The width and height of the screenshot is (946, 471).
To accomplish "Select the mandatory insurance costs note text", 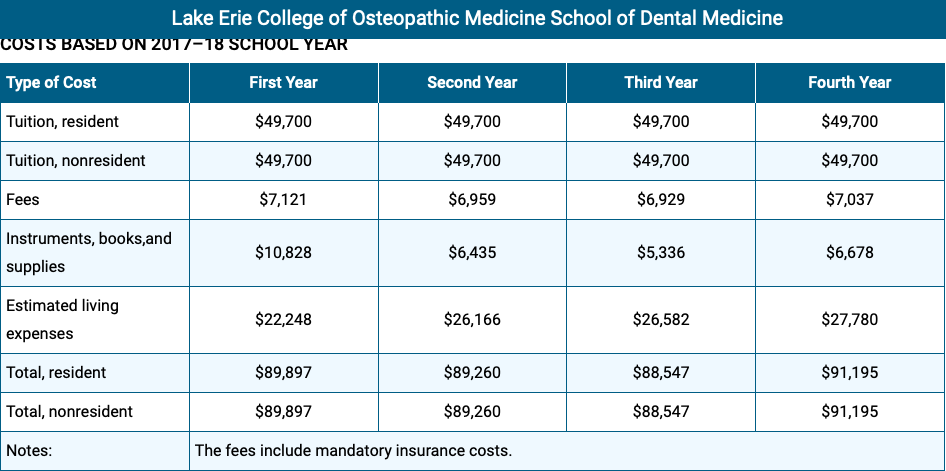I will tap(353, 450).
